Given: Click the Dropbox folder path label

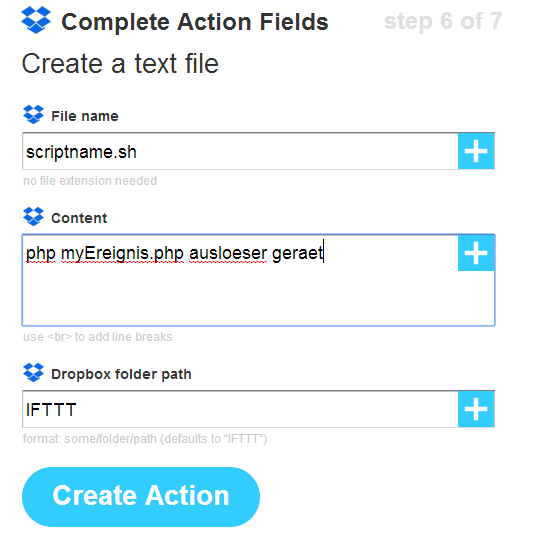Looking at the screenshot, I should [x=121, y=374].
